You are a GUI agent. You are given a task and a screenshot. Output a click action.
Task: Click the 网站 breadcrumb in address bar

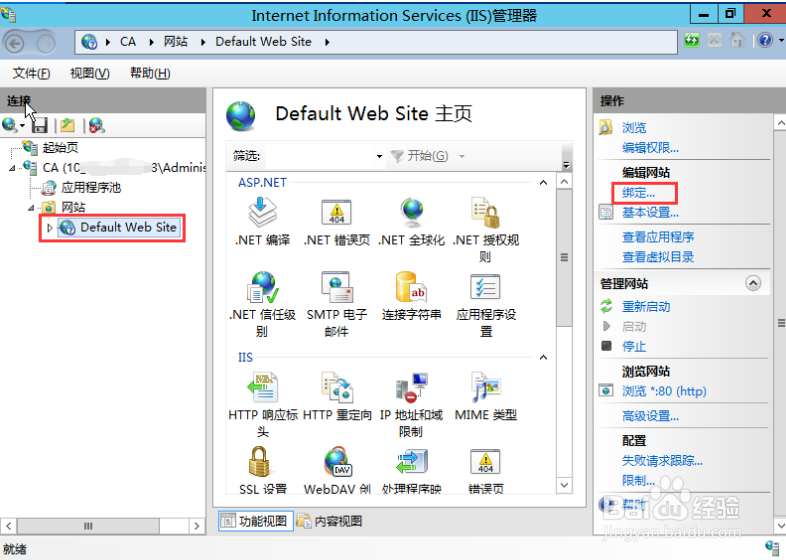tap(175, 42)
